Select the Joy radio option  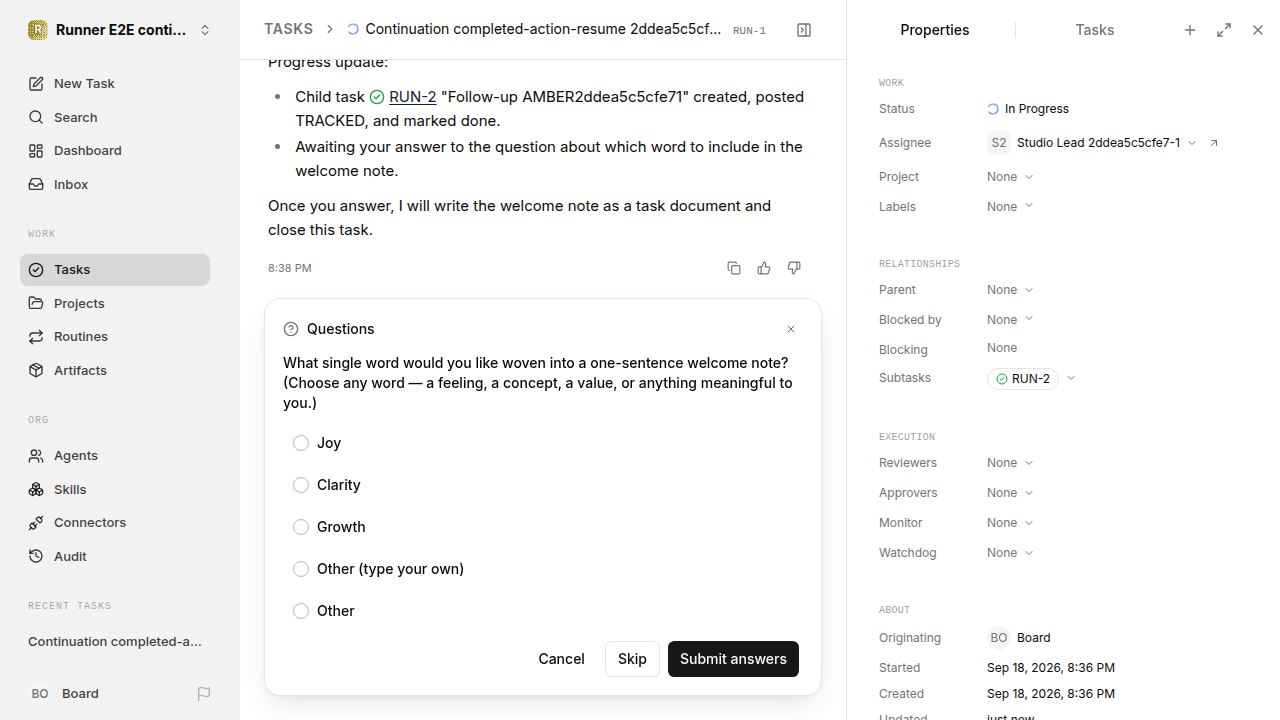point(301,443)
